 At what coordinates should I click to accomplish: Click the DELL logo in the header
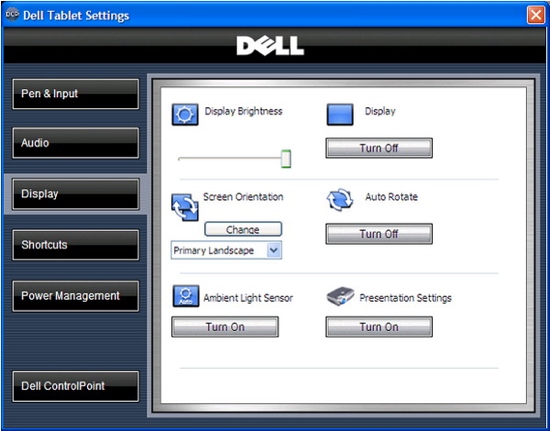(x=270, y=46)
